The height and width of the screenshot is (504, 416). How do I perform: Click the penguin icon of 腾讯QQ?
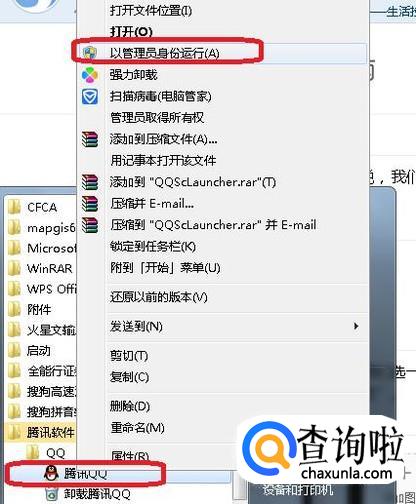coord(52,473)
